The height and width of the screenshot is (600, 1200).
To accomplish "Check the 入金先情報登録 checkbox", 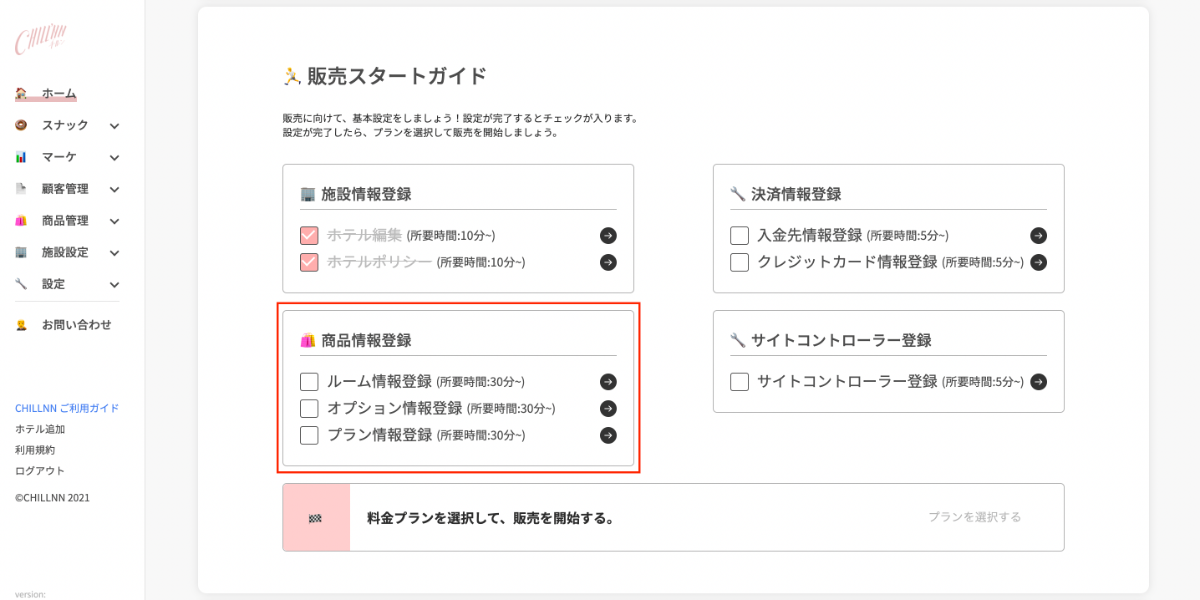I will click(739, 236).
